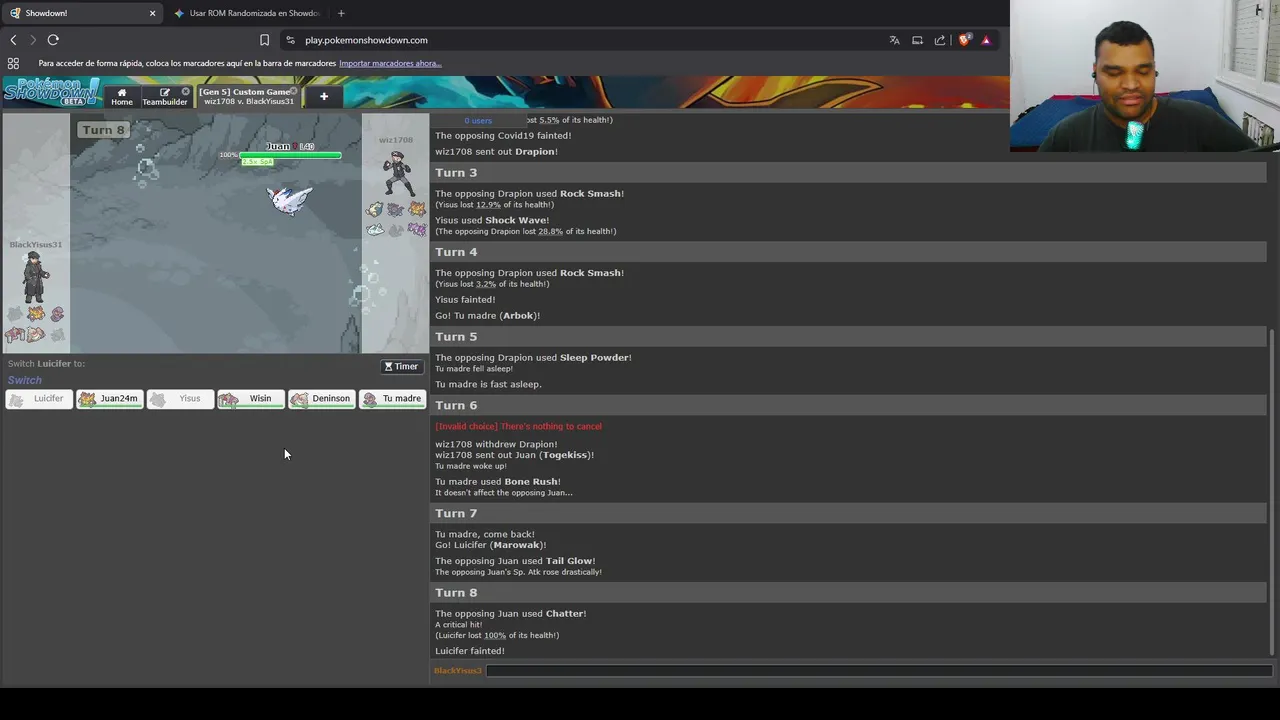Click the 'Luicifer fainted!' log line
1280x720 pixels.
tap(470, 651)
